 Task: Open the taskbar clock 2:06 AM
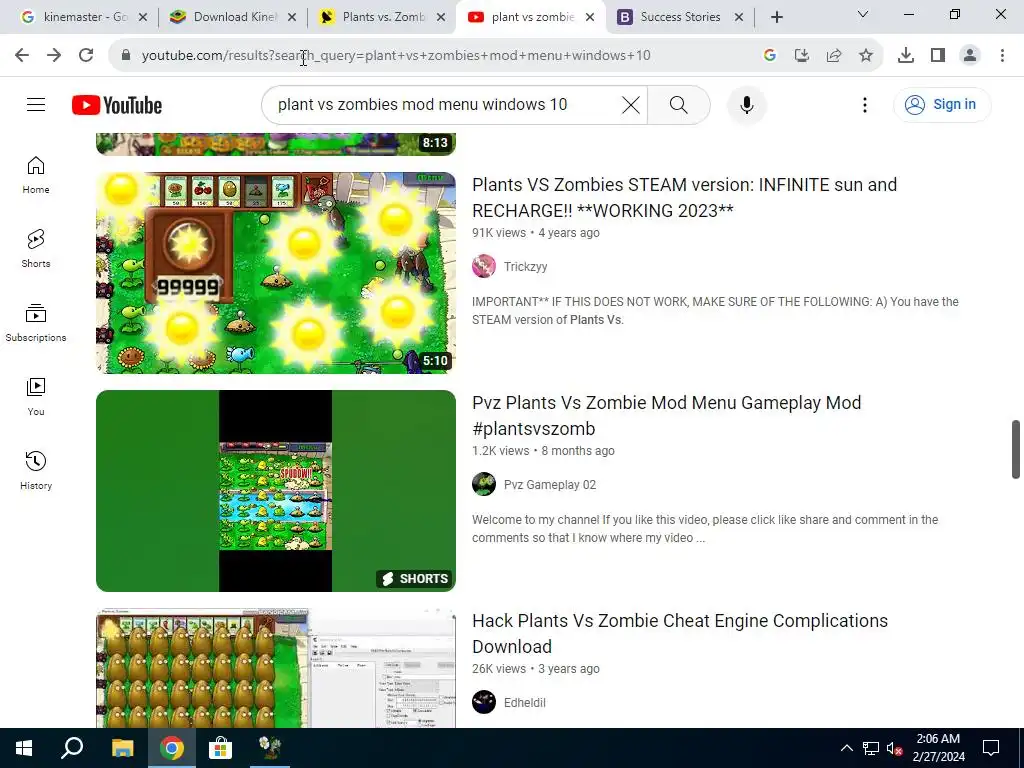click(x=938, y=748)
